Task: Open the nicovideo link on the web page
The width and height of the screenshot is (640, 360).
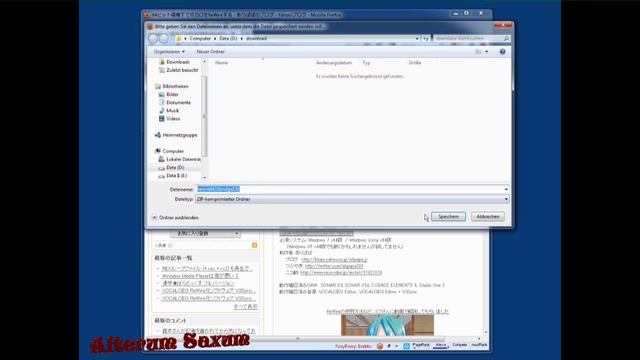Action: tap(341, 273)
